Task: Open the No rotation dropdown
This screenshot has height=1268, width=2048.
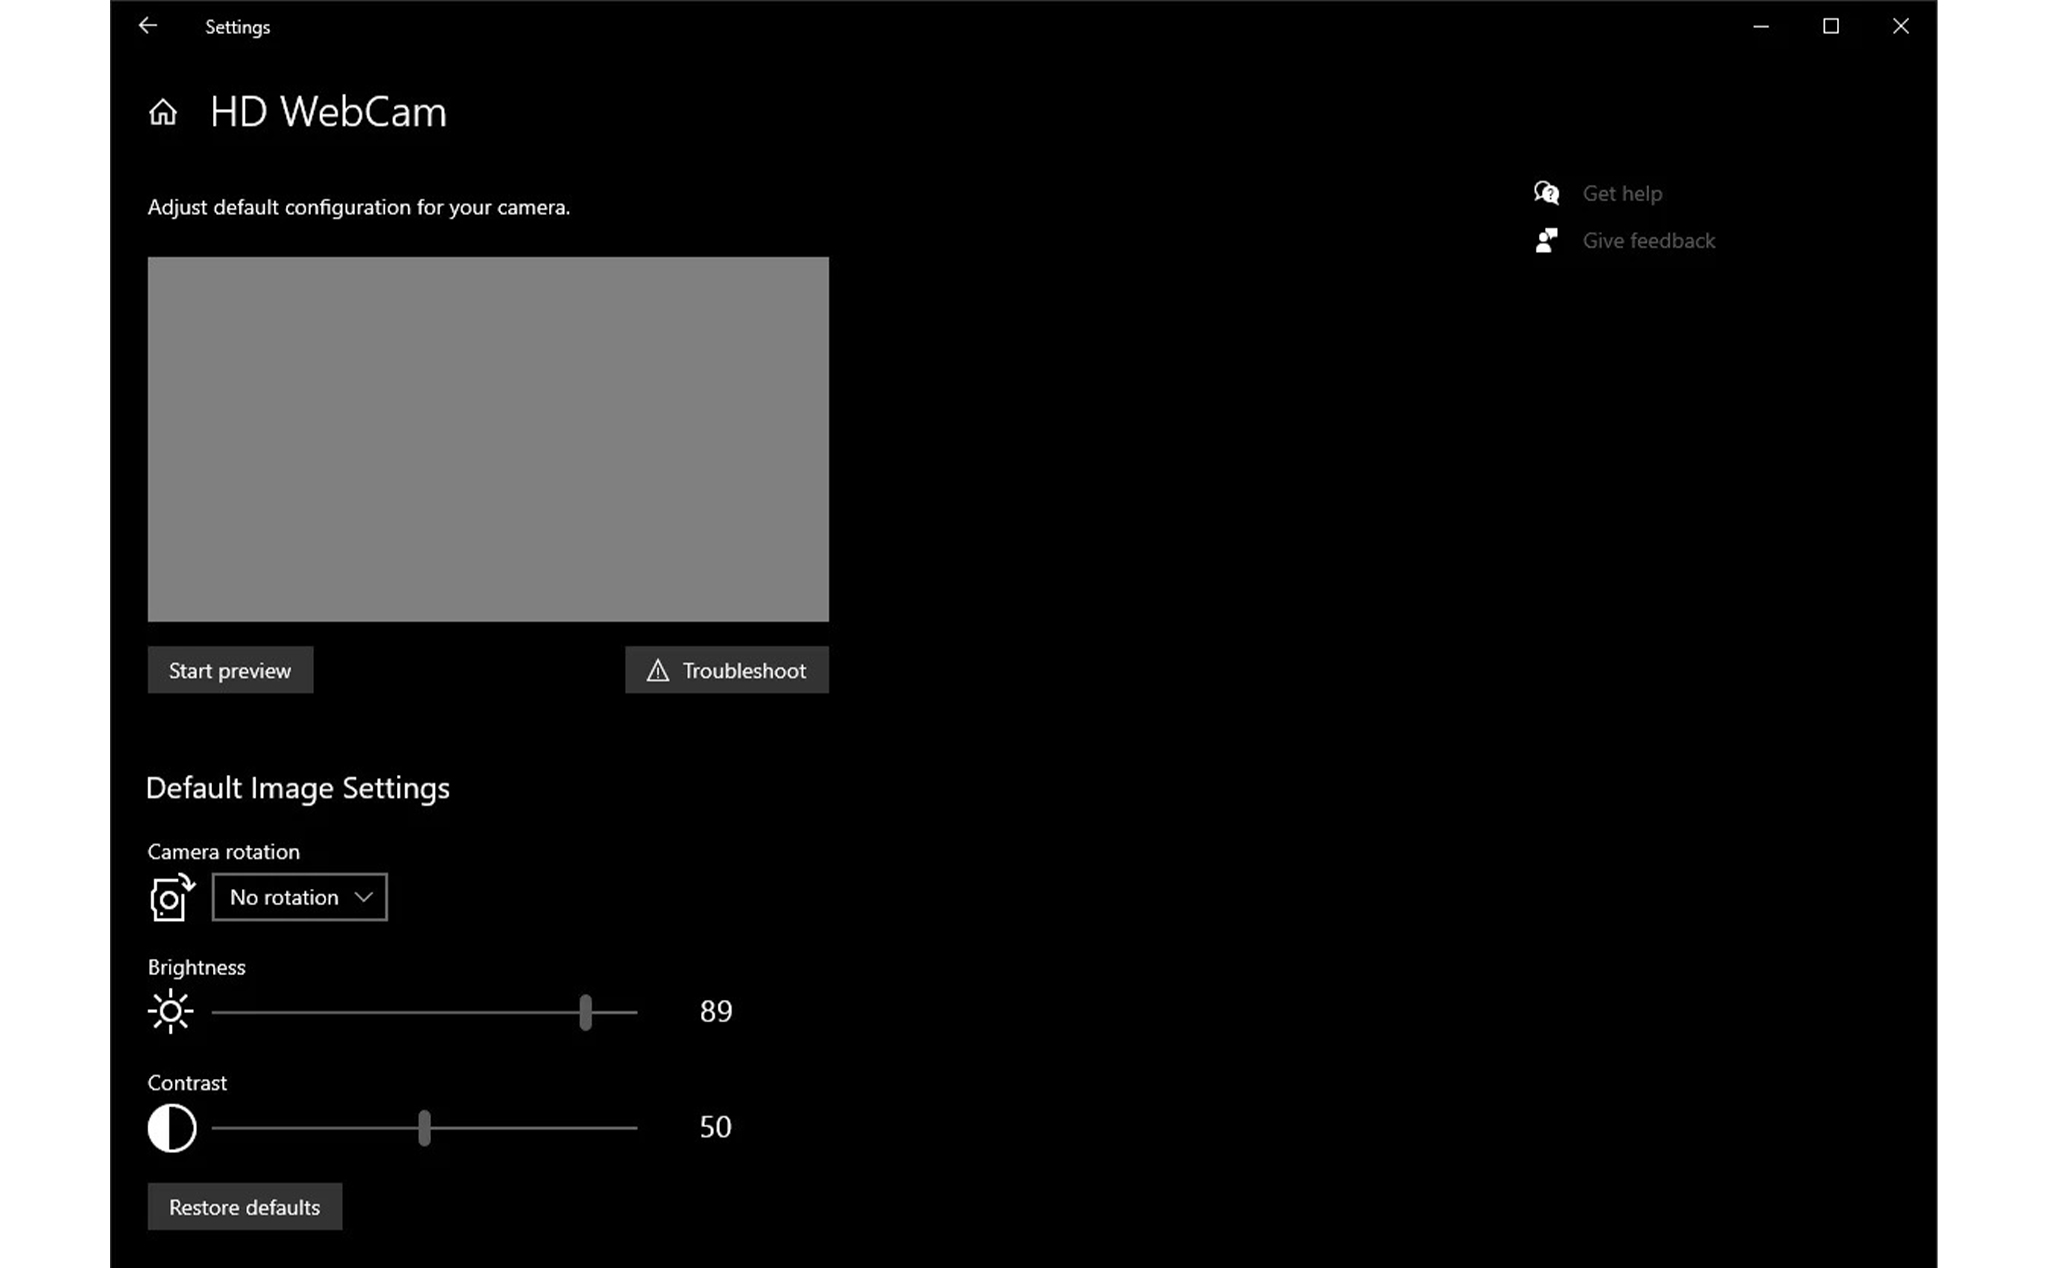Action: pos(300,897)
